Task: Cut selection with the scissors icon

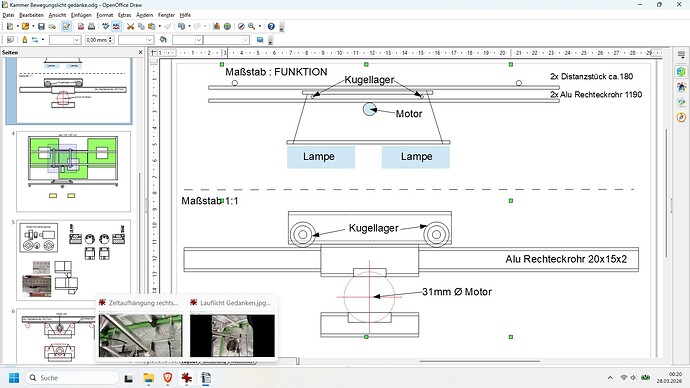Action: coord(130,26)
